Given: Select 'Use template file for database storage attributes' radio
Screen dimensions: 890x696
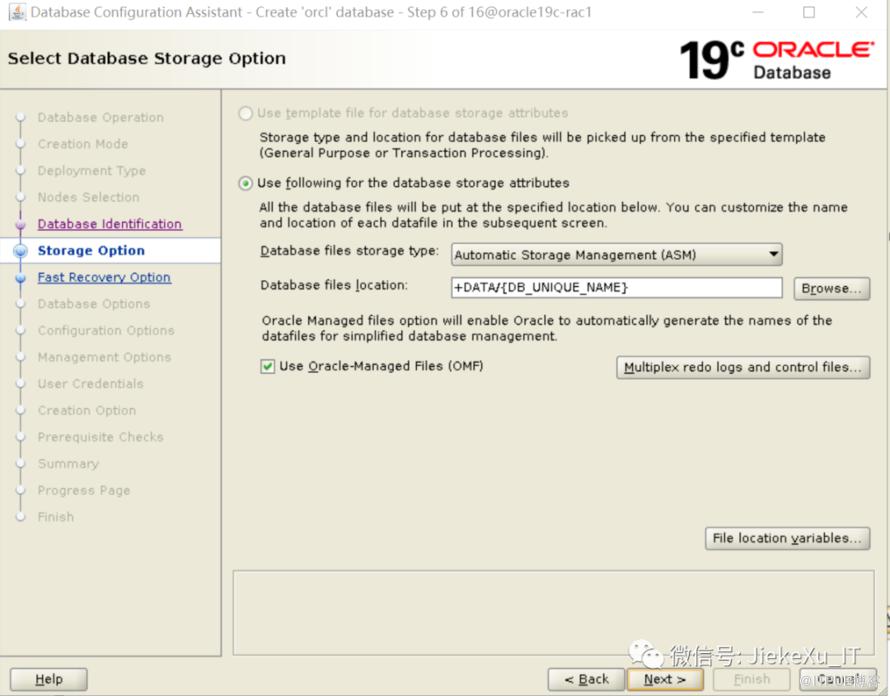Looking at the screenshot, I should coord(245,114).
